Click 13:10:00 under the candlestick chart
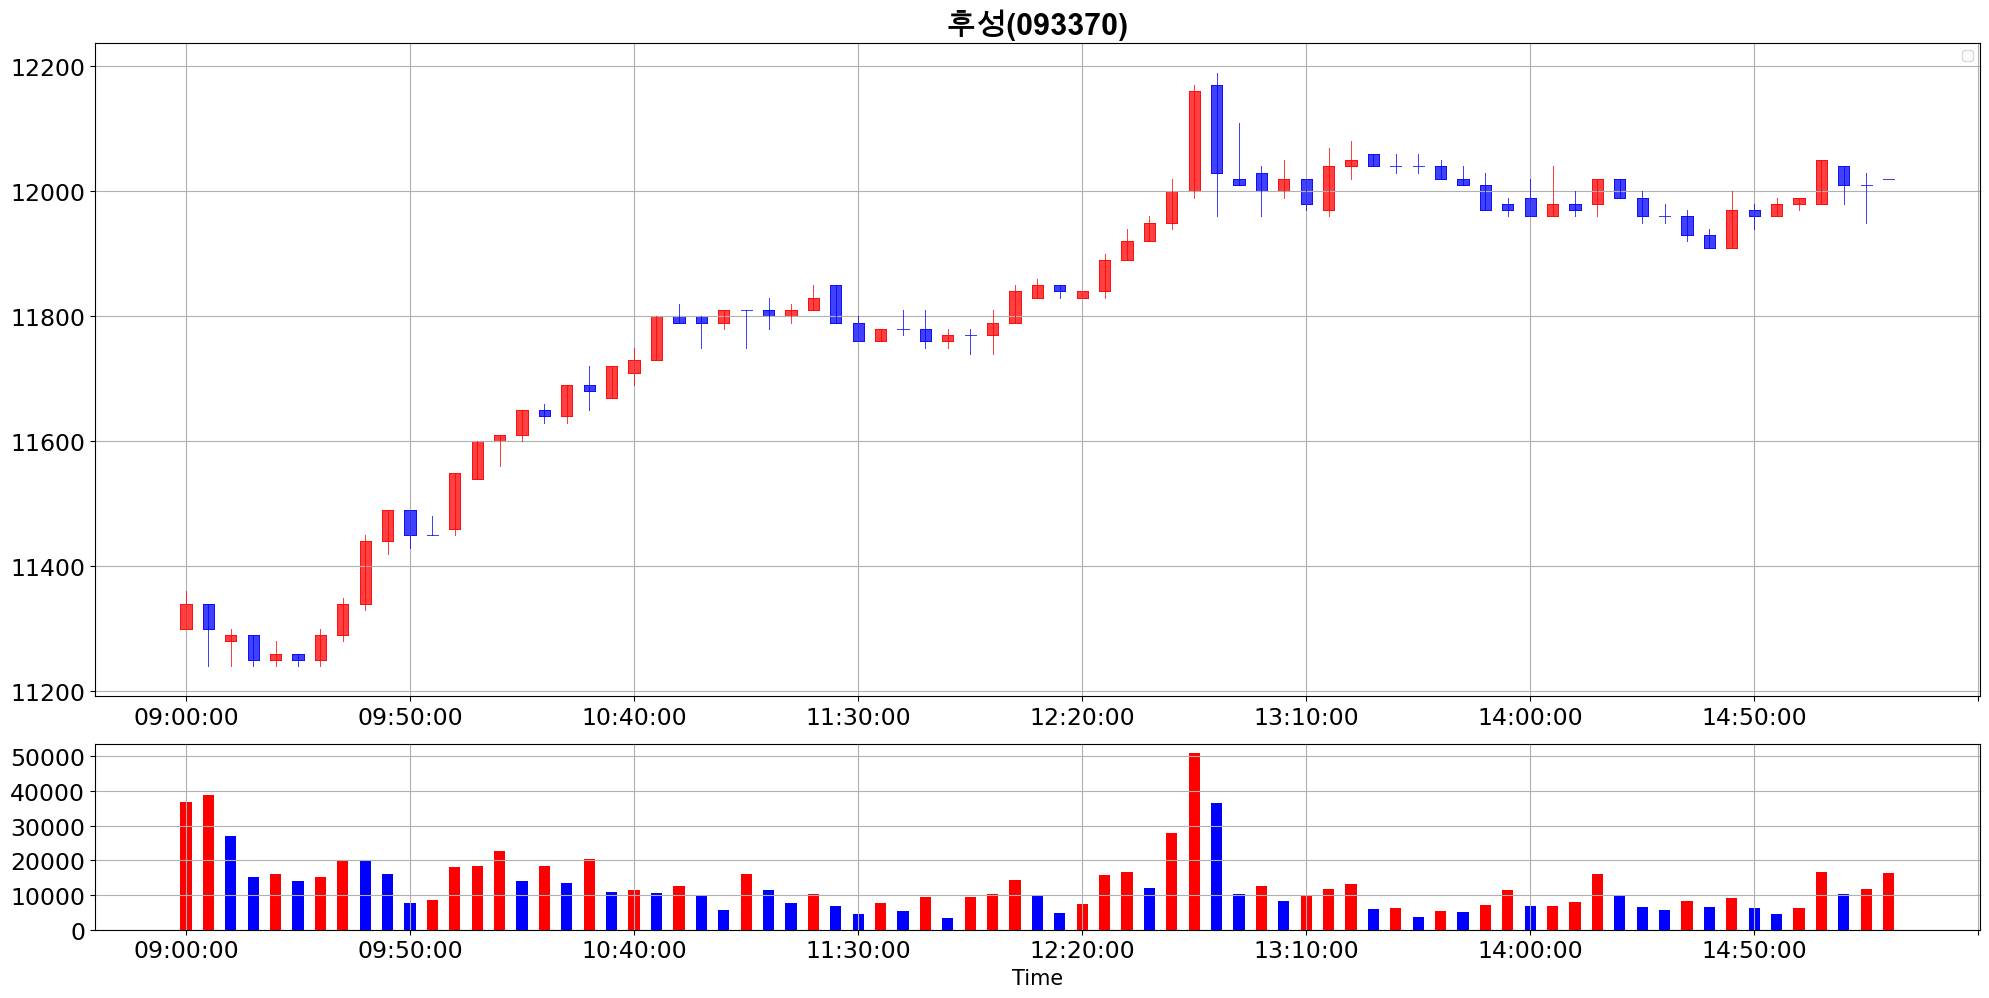The width and height of the screenshot is (1989, 998). point(1306,717)
